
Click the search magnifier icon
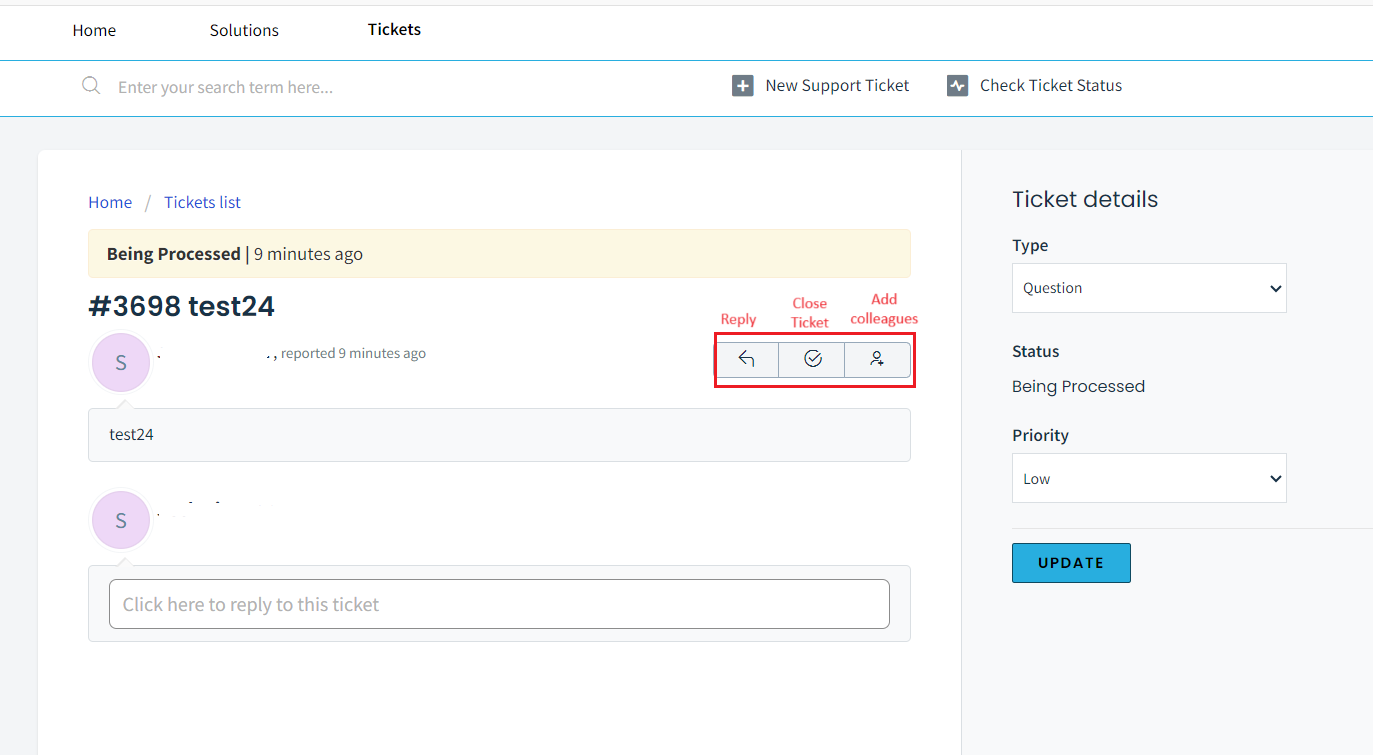[x=91, y=86]
